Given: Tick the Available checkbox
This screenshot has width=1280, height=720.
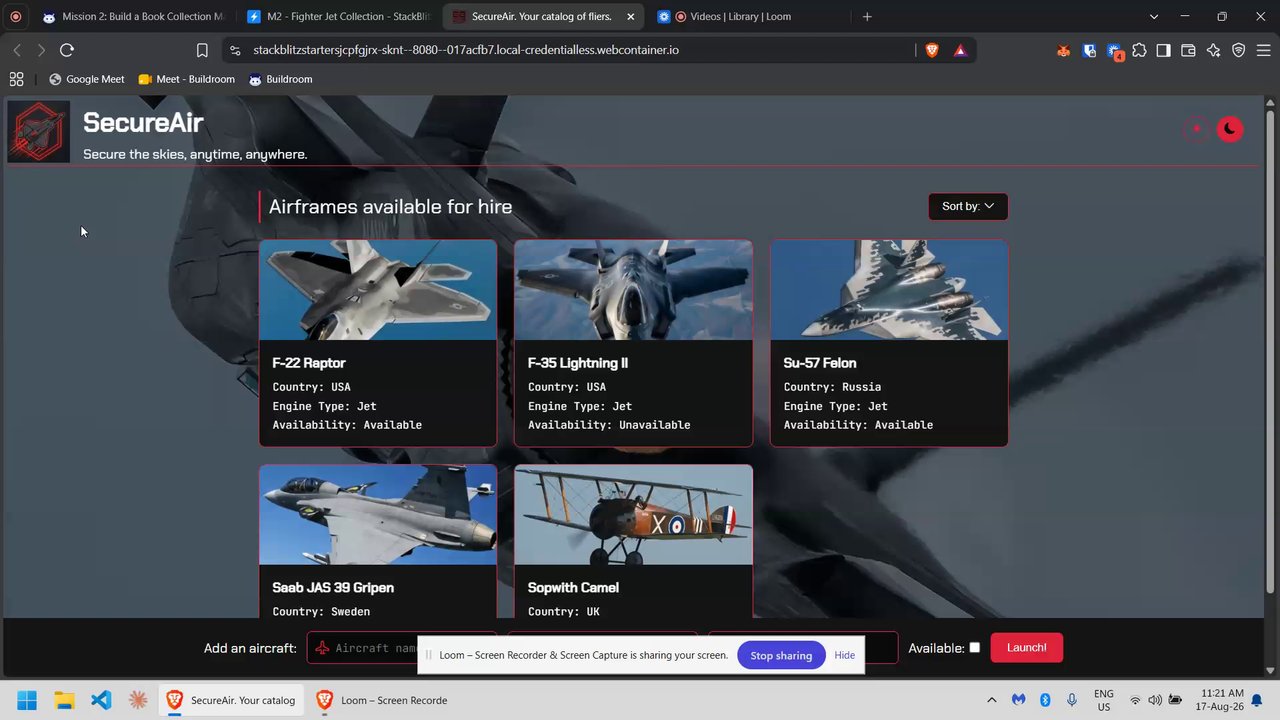Looking at the screenshot, I should (975, 648).
